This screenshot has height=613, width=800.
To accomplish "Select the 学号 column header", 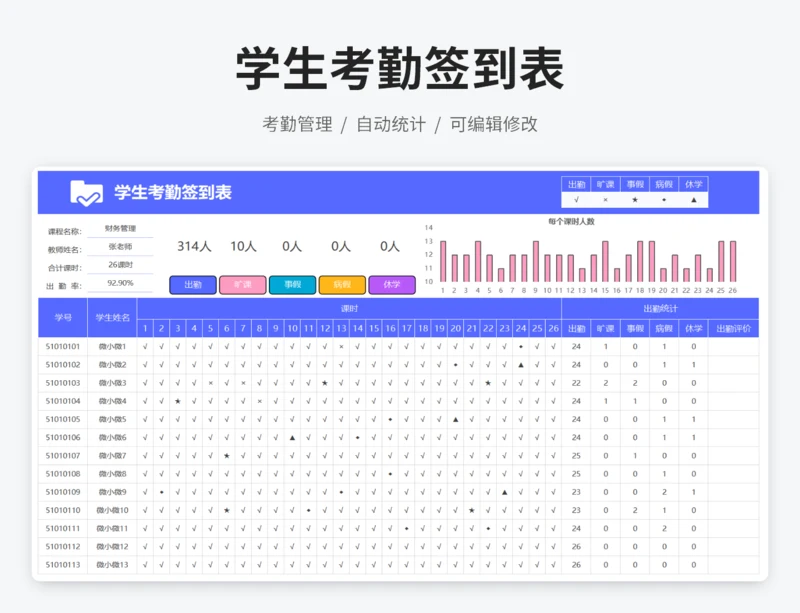I will (63, 317).
